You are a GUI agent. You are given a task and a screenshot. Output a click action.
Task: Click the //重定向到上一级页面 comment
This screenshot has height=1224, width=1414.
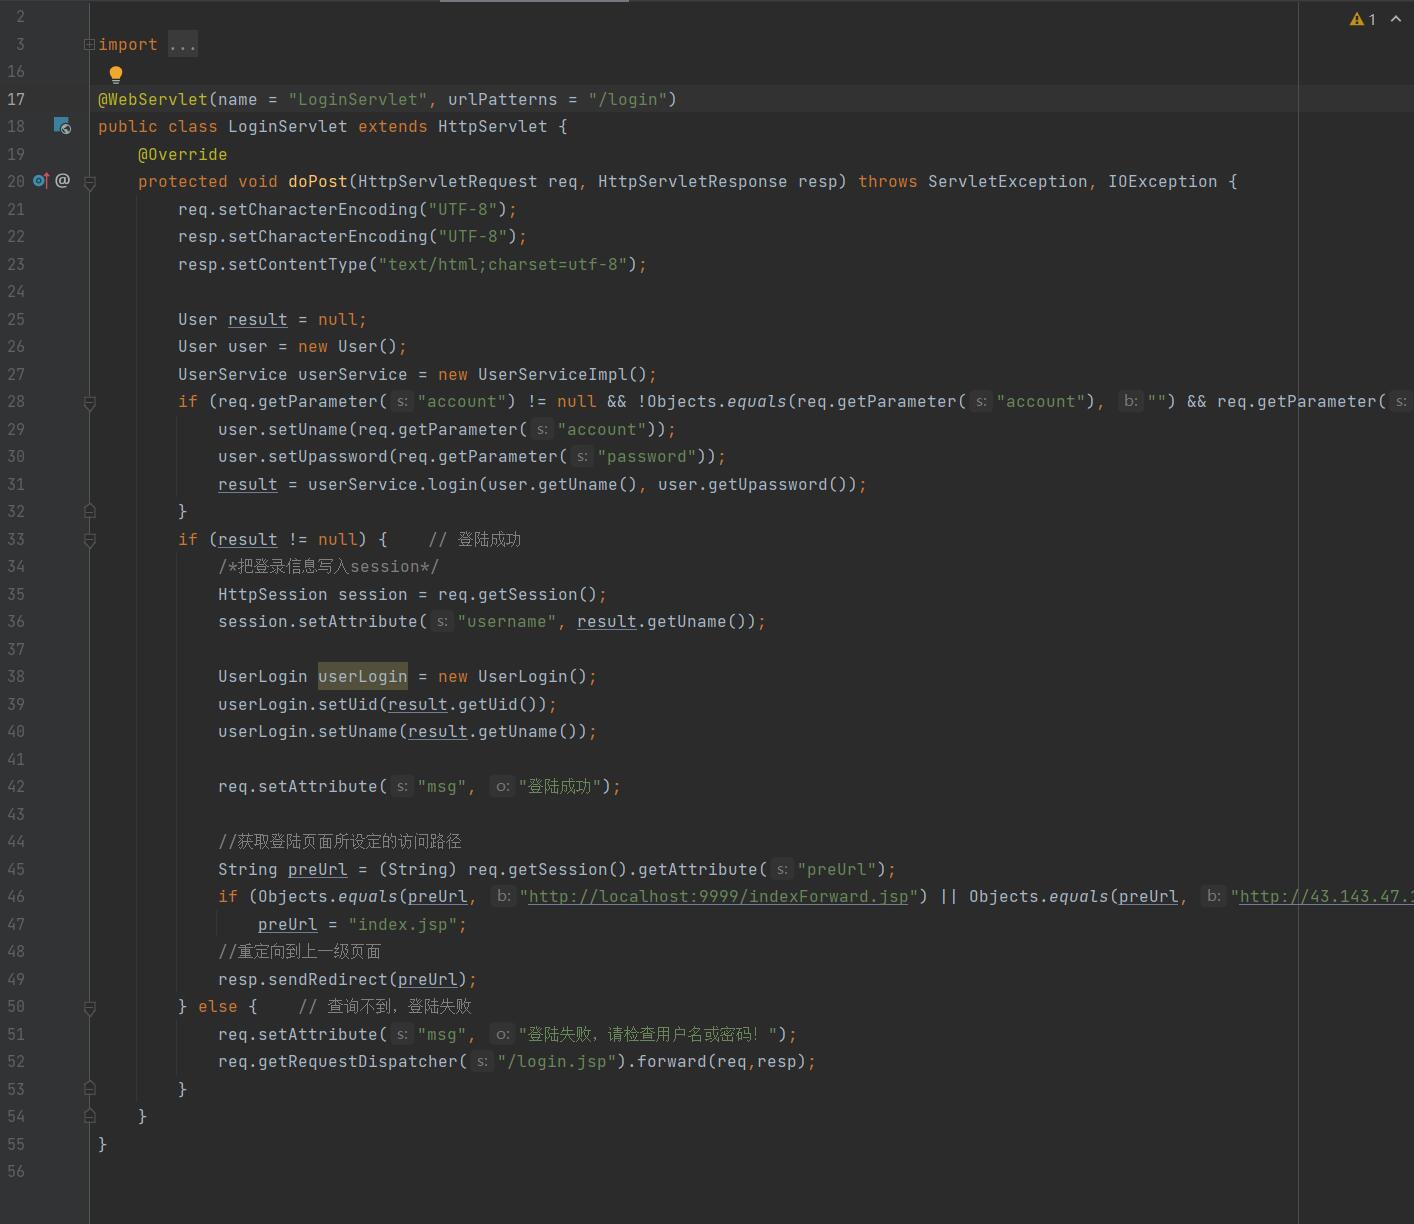[300, 952]
